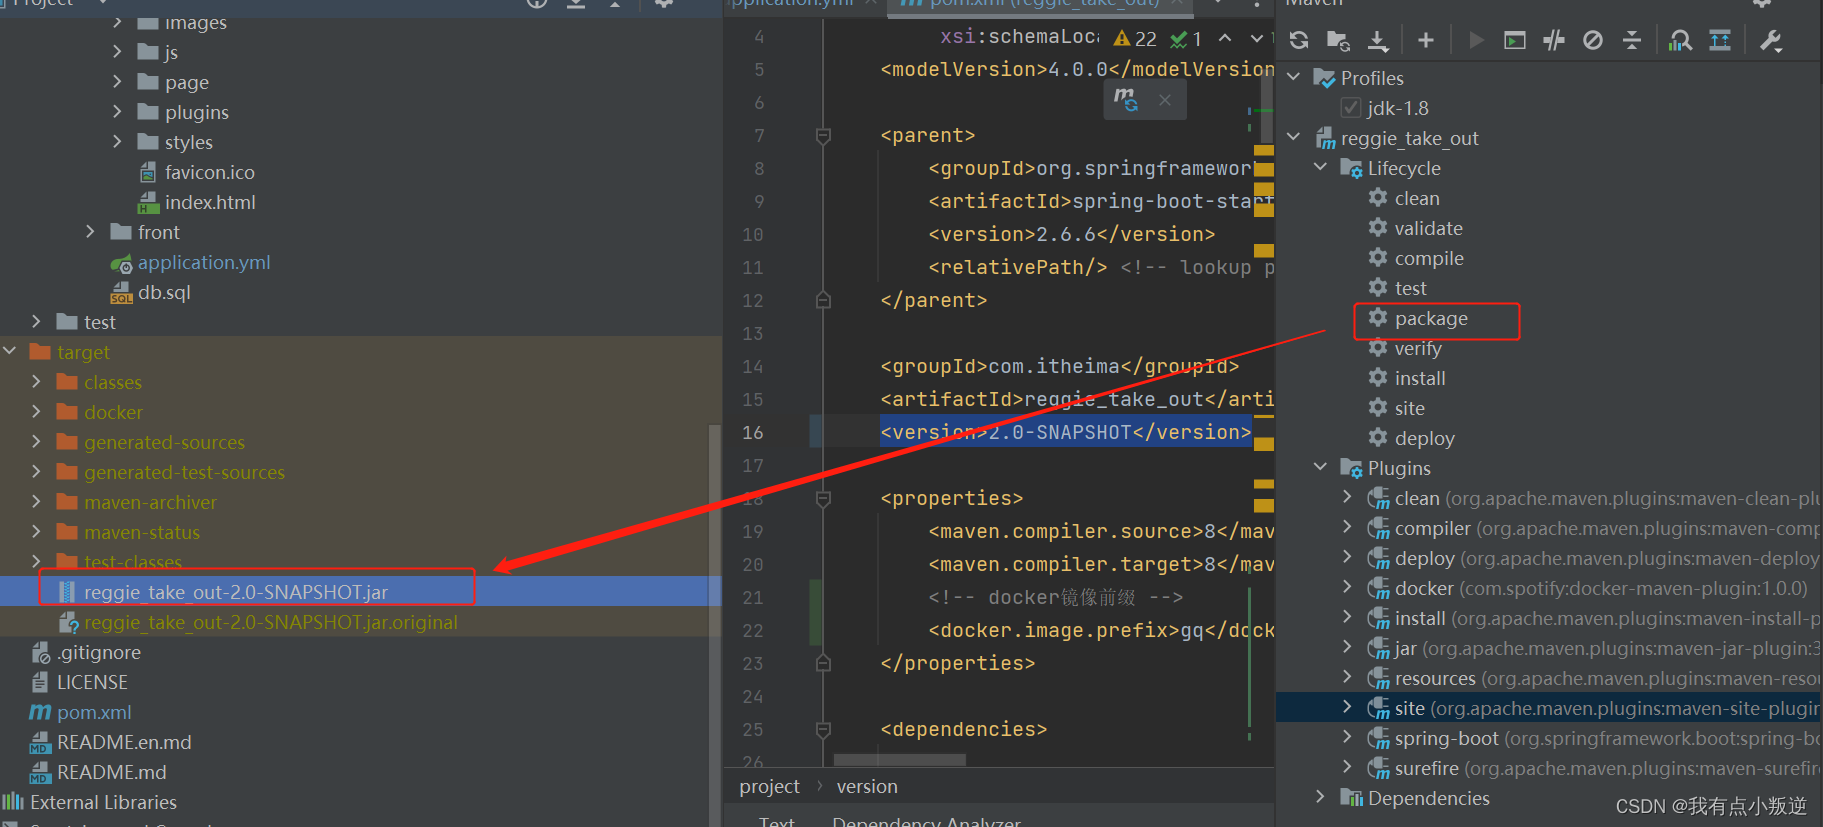Go to next highlighted error arrow
1823x827 pixels.
pos(1257,38)
